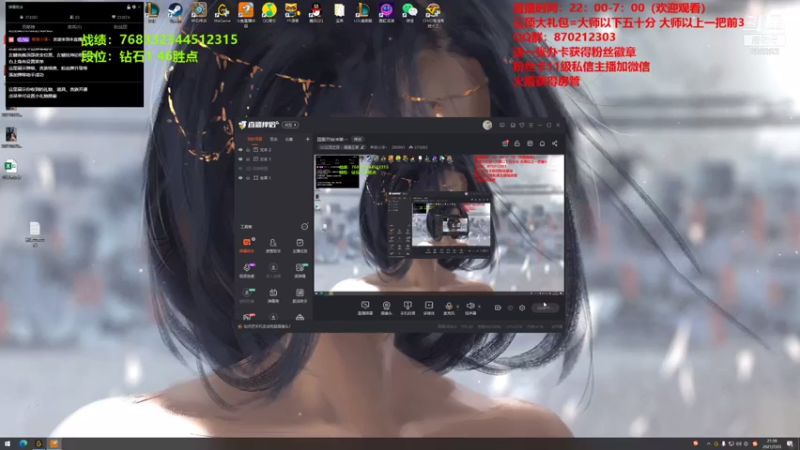Select the last tab in the chat overlay

[x=120, y=27]
